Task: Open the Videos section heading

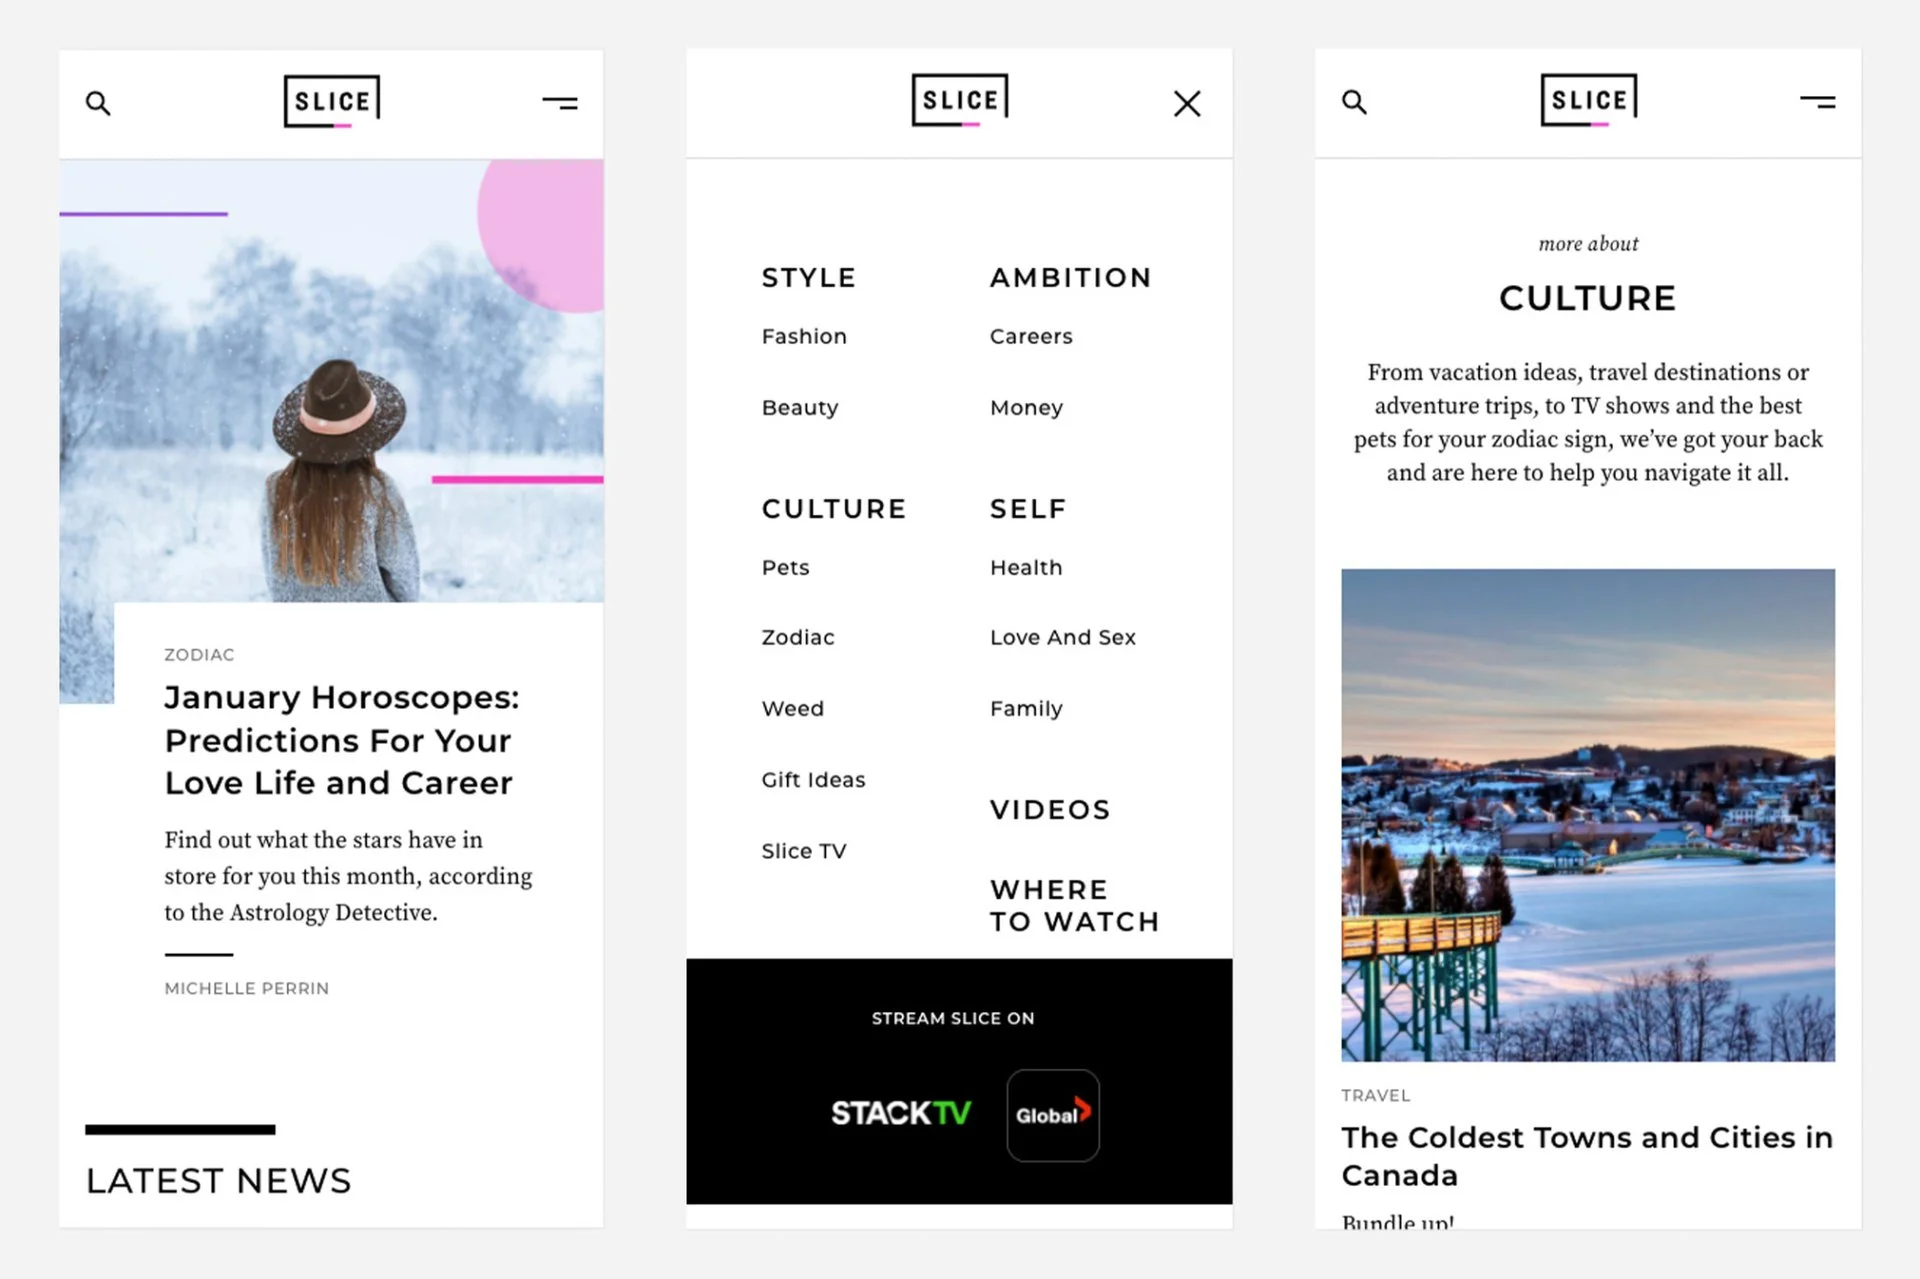Action: [1050, 810]
